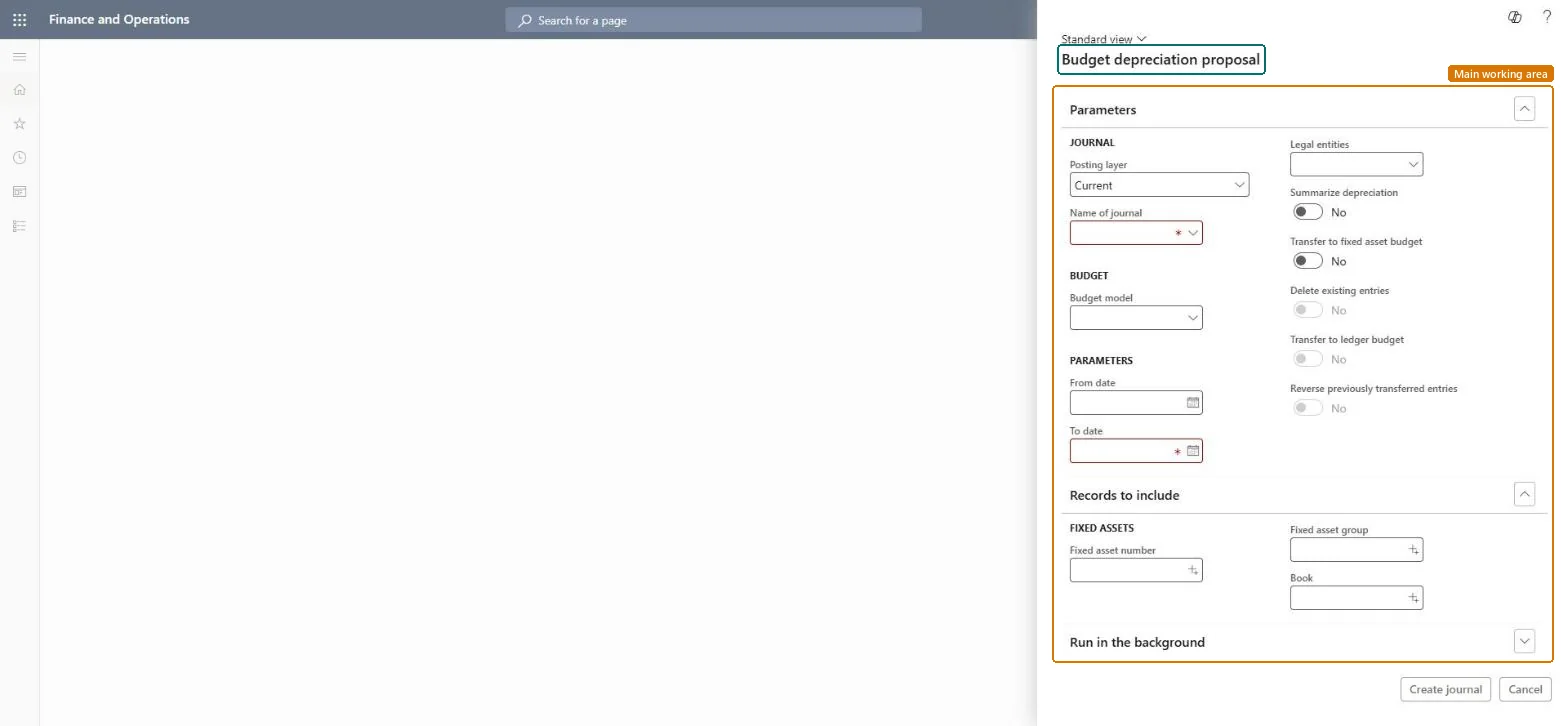Viewport: 1568px width, 726px height.
Task: Open Favorites star icon in sidebar
Action: coord(19,124)
